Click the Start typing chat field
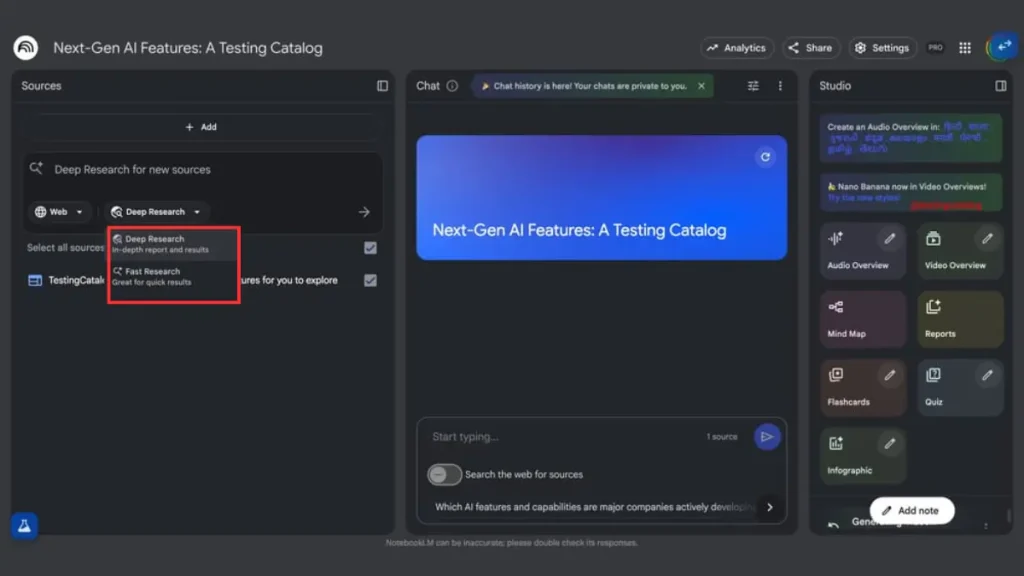The height and width of the screenshot is (576, 1024). coord(560,437)
